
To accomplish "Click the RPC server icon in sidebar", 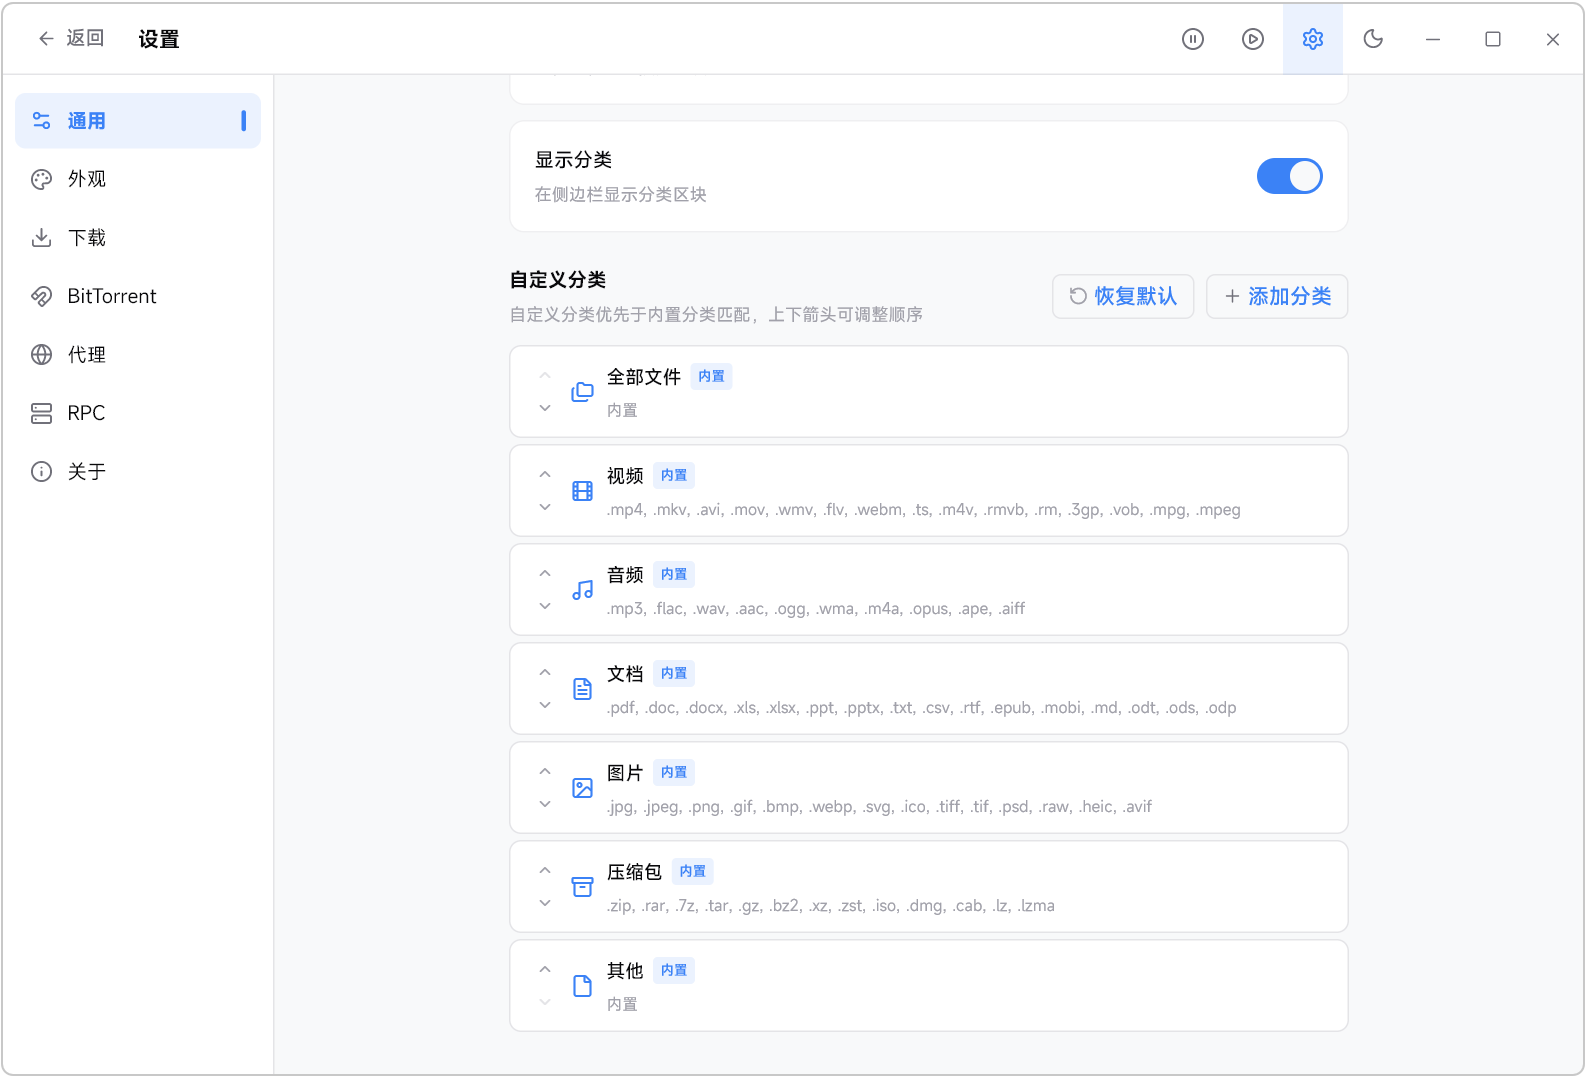I will coord(41,413).
